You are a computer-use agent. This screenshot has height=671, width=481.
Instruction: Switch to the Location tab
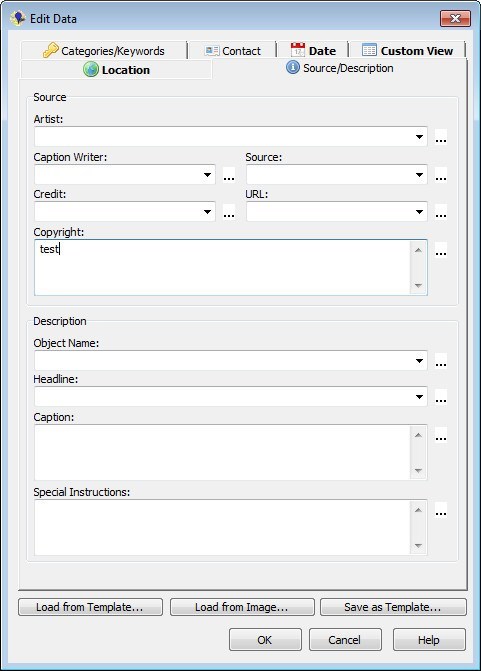116,69
